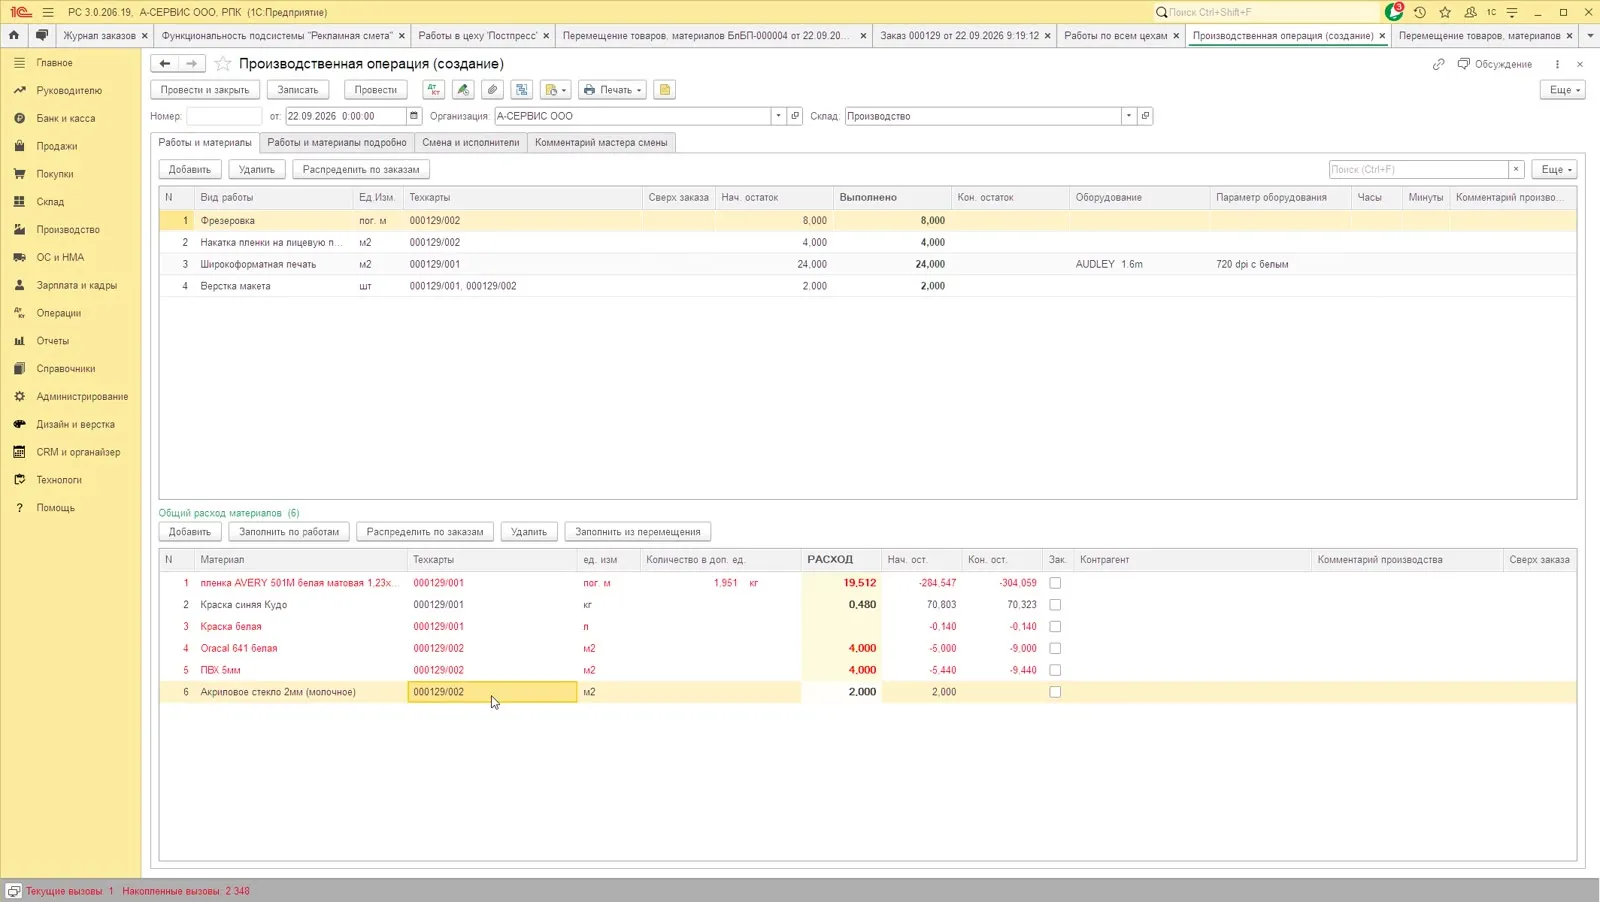Switch to Работы и материалы подробно tab

pos(337,143)
